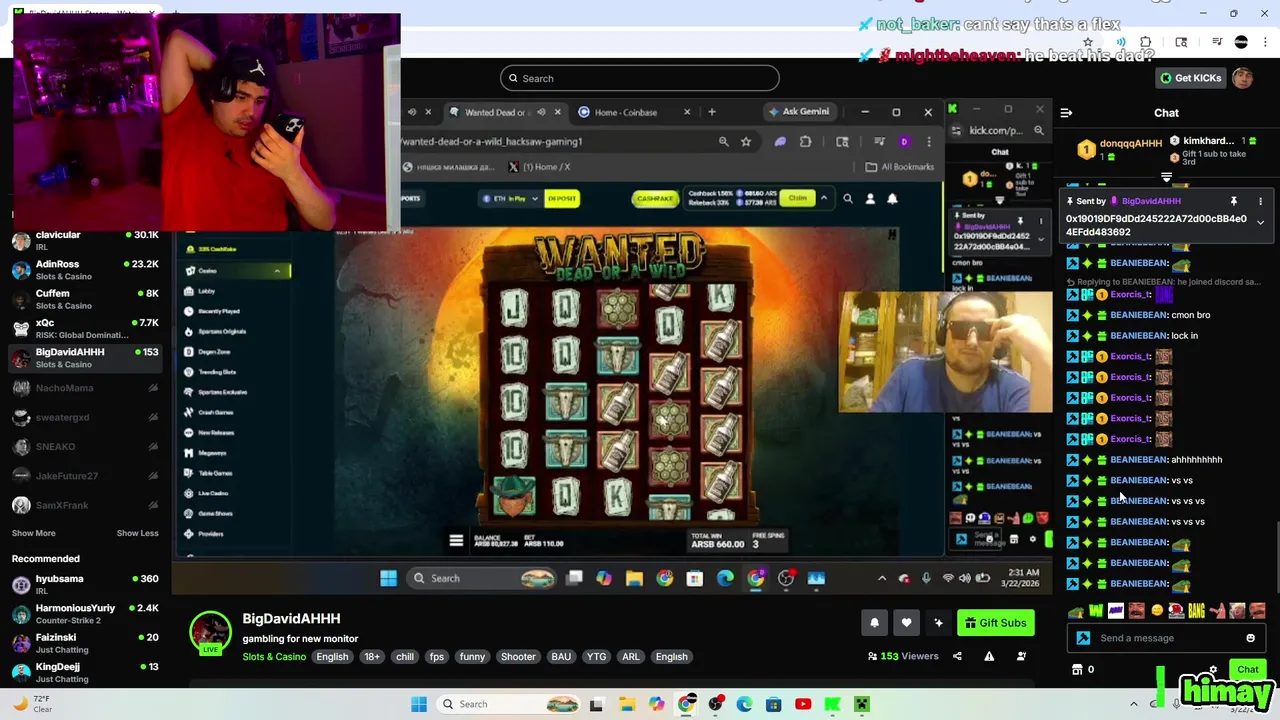1280x720 pixels.
Task: Collapse the Casino sidebar section chevron
Action: point(277,271)
